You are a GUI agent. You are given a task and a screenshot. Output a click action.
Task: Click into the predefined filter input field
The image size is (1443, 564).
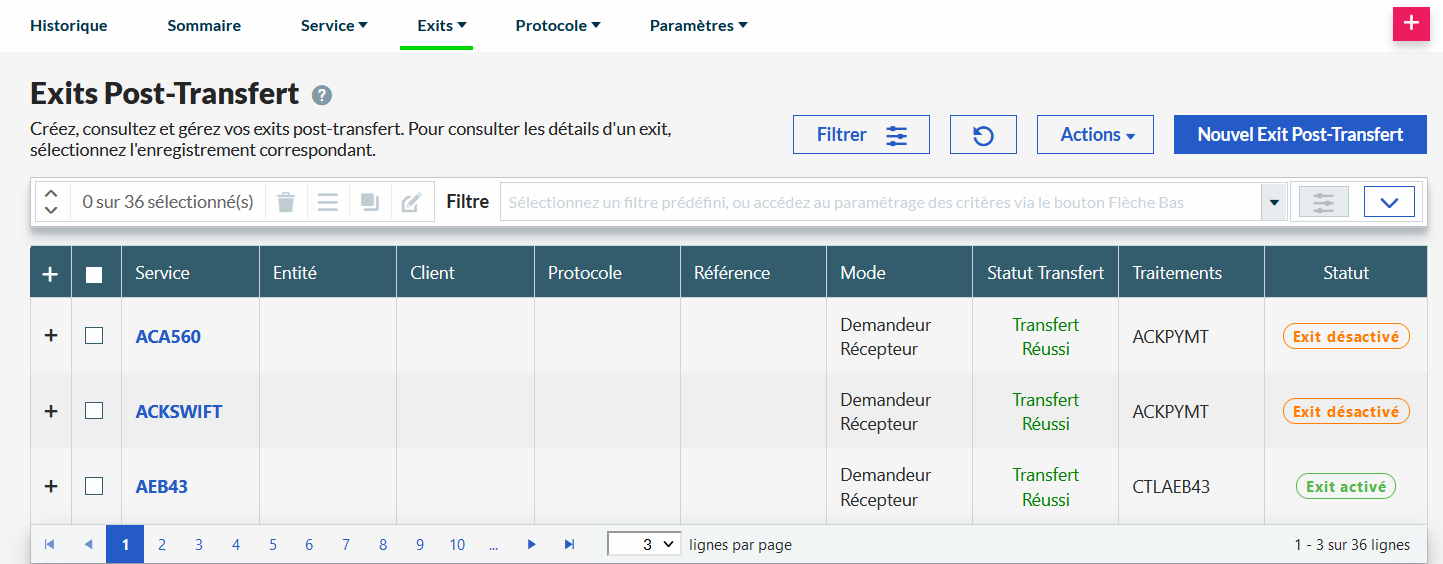click(880, 202)
